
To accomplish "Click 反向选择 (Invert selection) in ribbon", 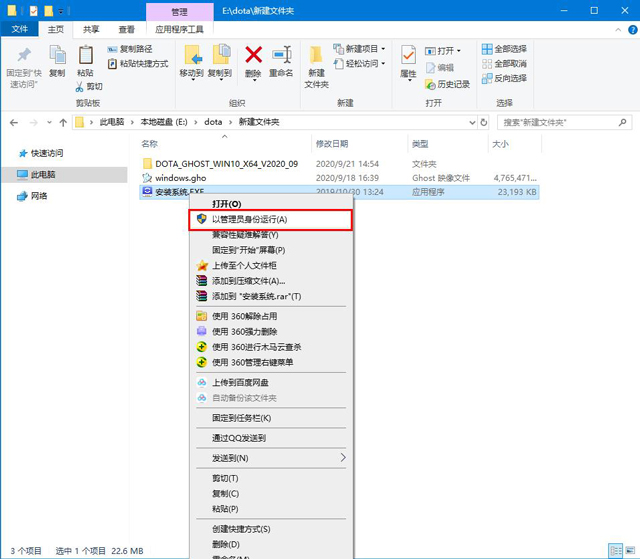I will tap(507, 78).
